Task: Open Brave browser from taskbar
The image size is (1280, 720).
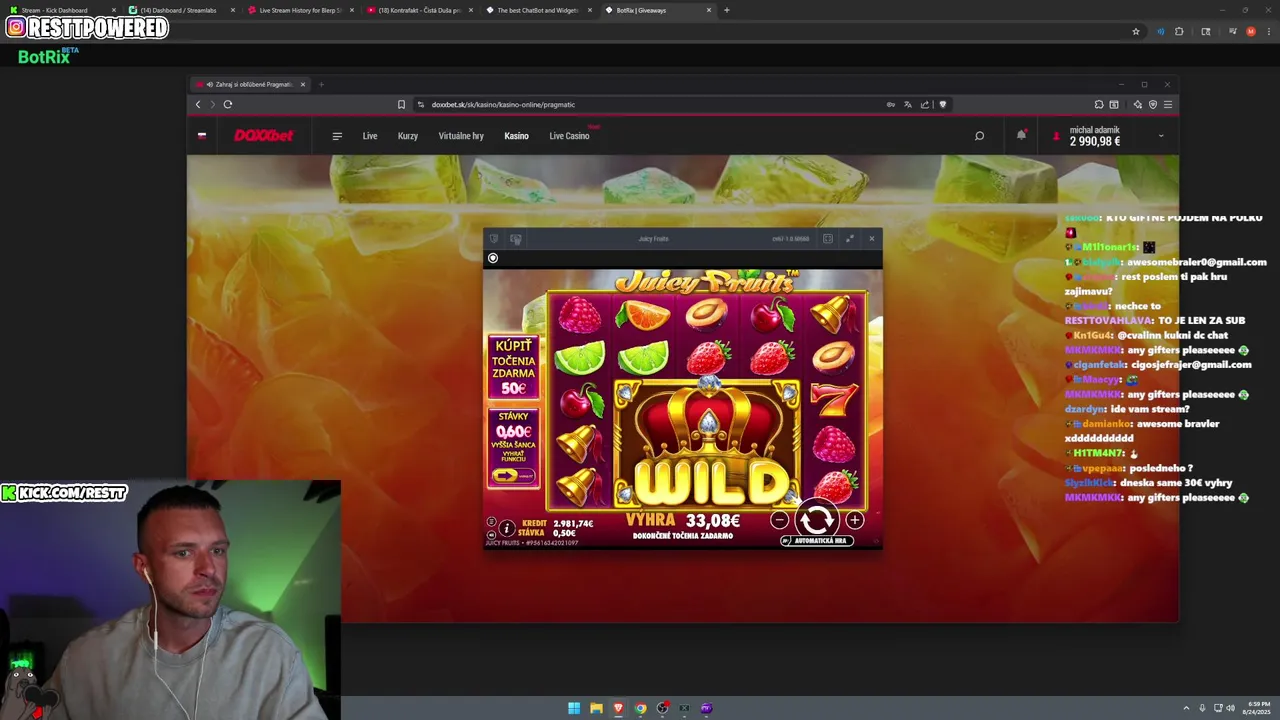Action: tap(618, 708)
